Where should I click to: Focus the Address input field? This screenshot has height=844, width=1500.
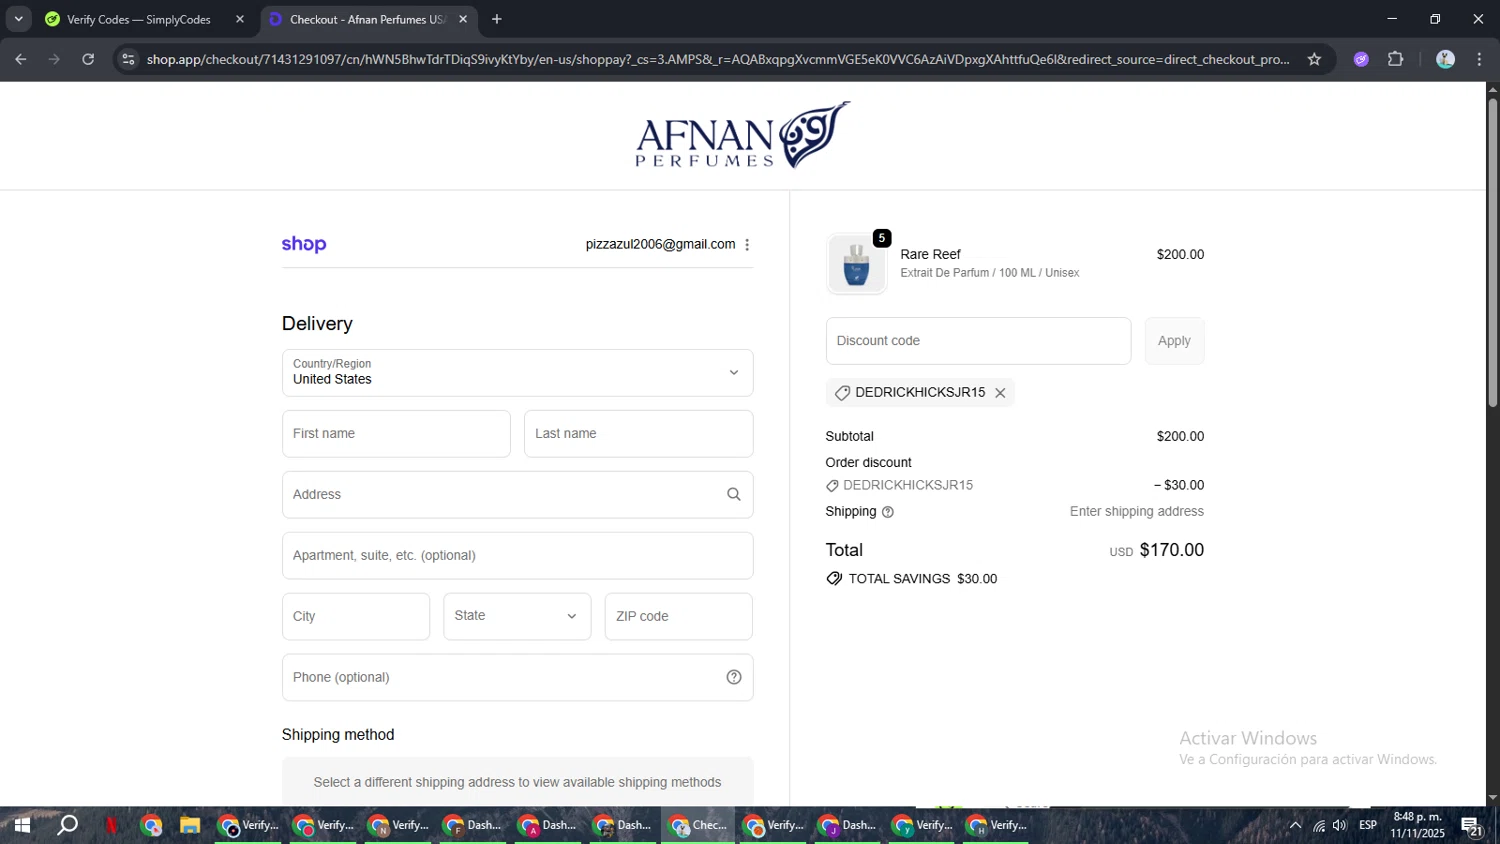coord(517,495)
